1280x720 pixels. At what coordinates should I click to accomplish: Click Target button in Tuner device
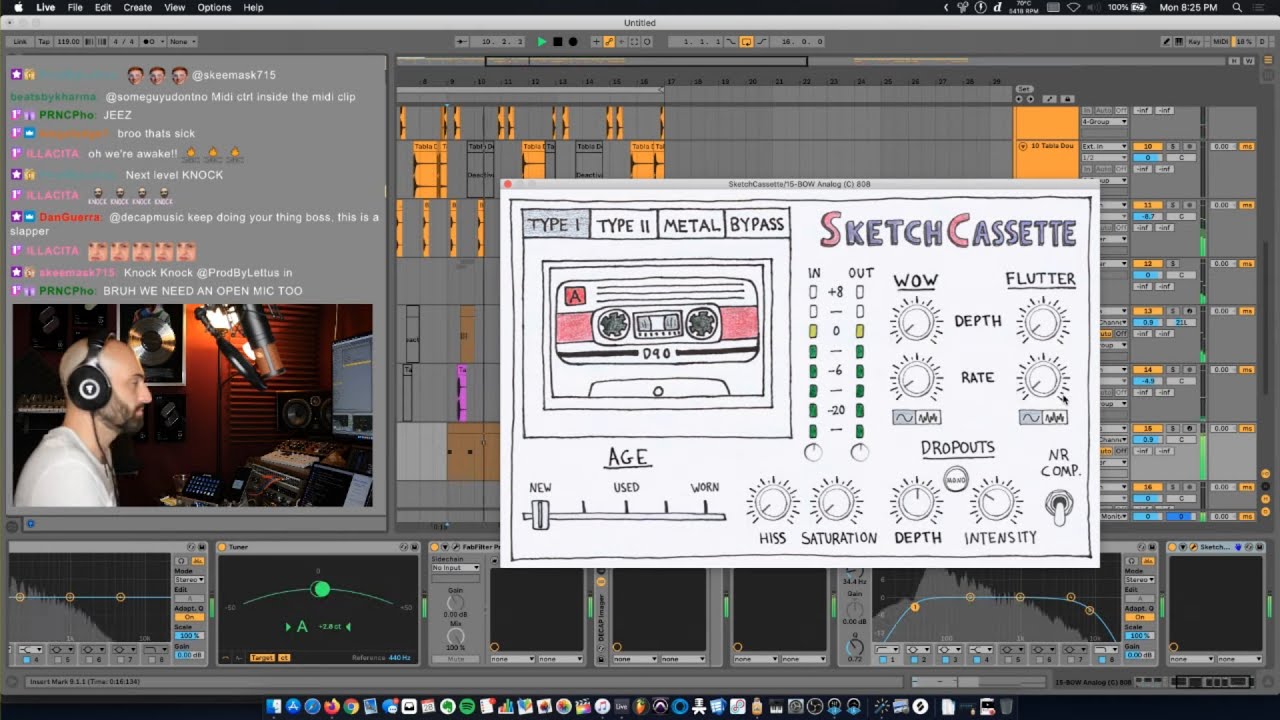click(x=262, y=657)
